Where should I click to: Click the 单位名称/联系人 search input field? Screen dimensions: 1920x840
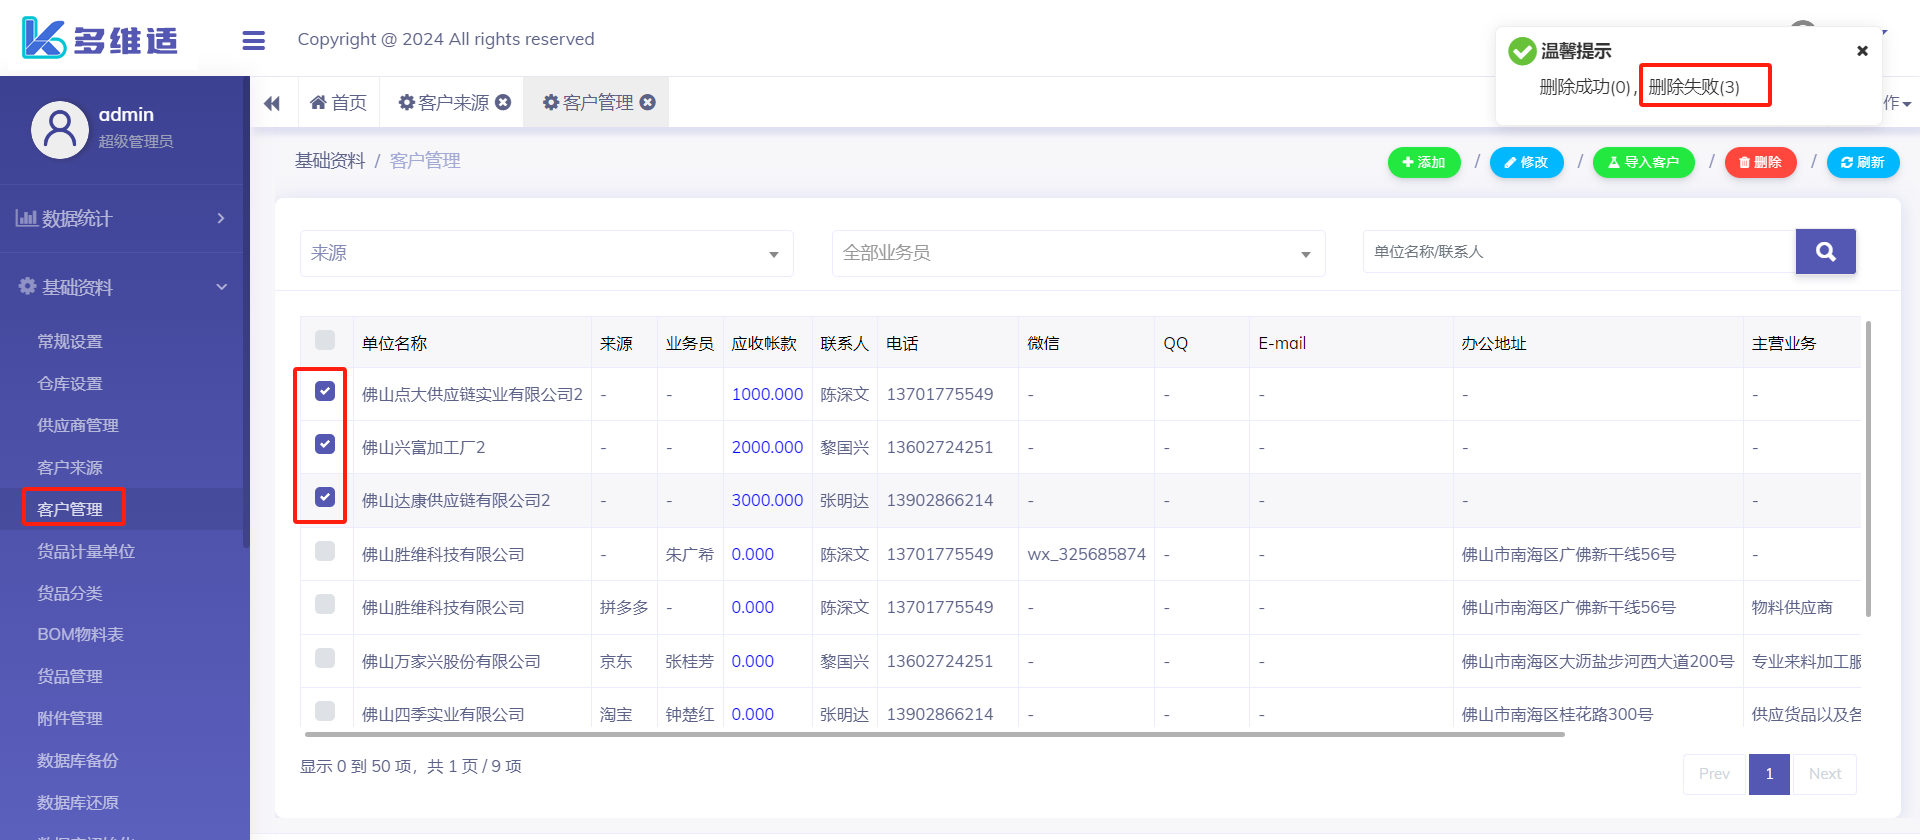tap(1578, 252)
